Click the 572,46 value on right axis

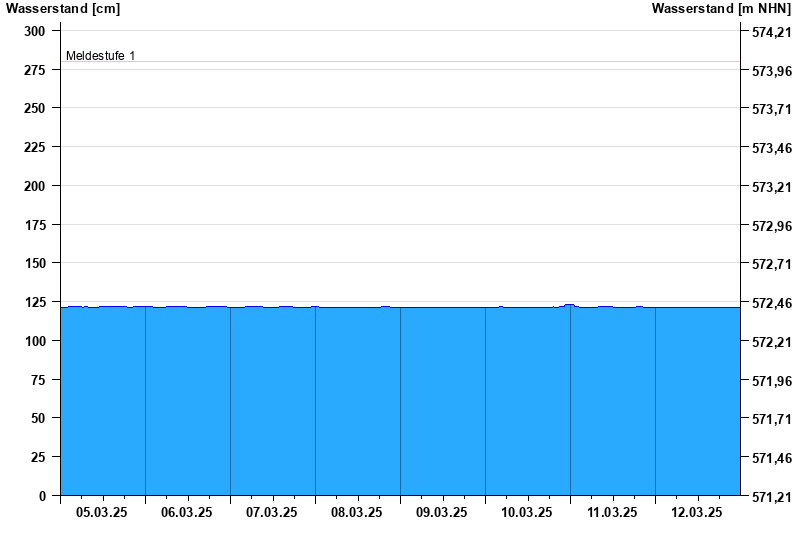click(x=772, y=303)
